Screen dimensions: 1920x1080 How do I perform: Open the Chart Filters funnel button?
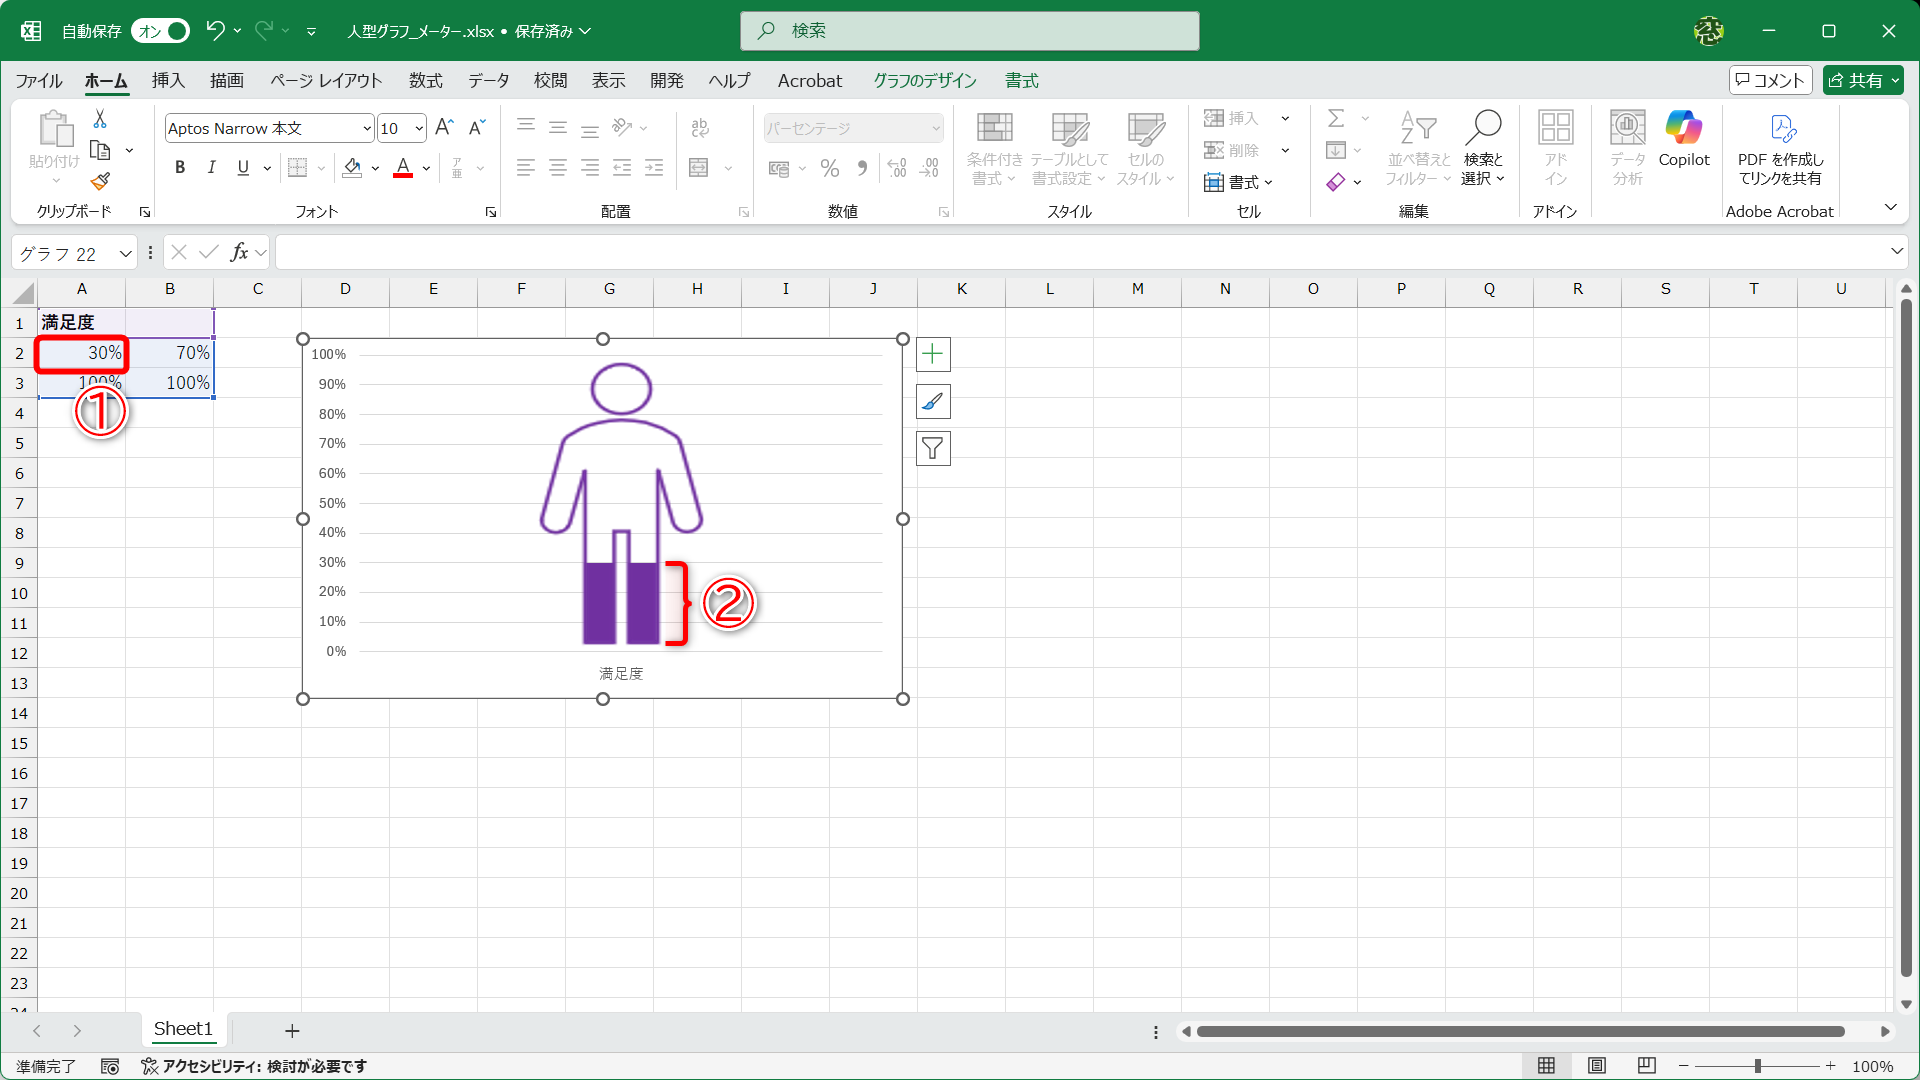pos(932,449)
